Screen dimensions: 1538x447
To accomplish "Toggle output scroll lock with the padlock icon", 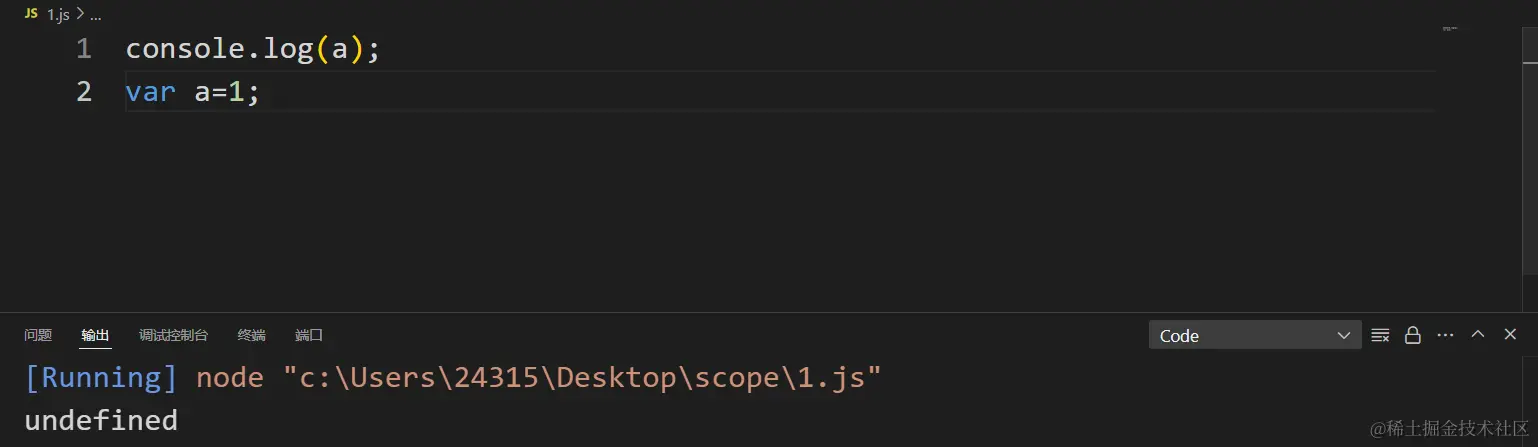I will pos(1413,335).
